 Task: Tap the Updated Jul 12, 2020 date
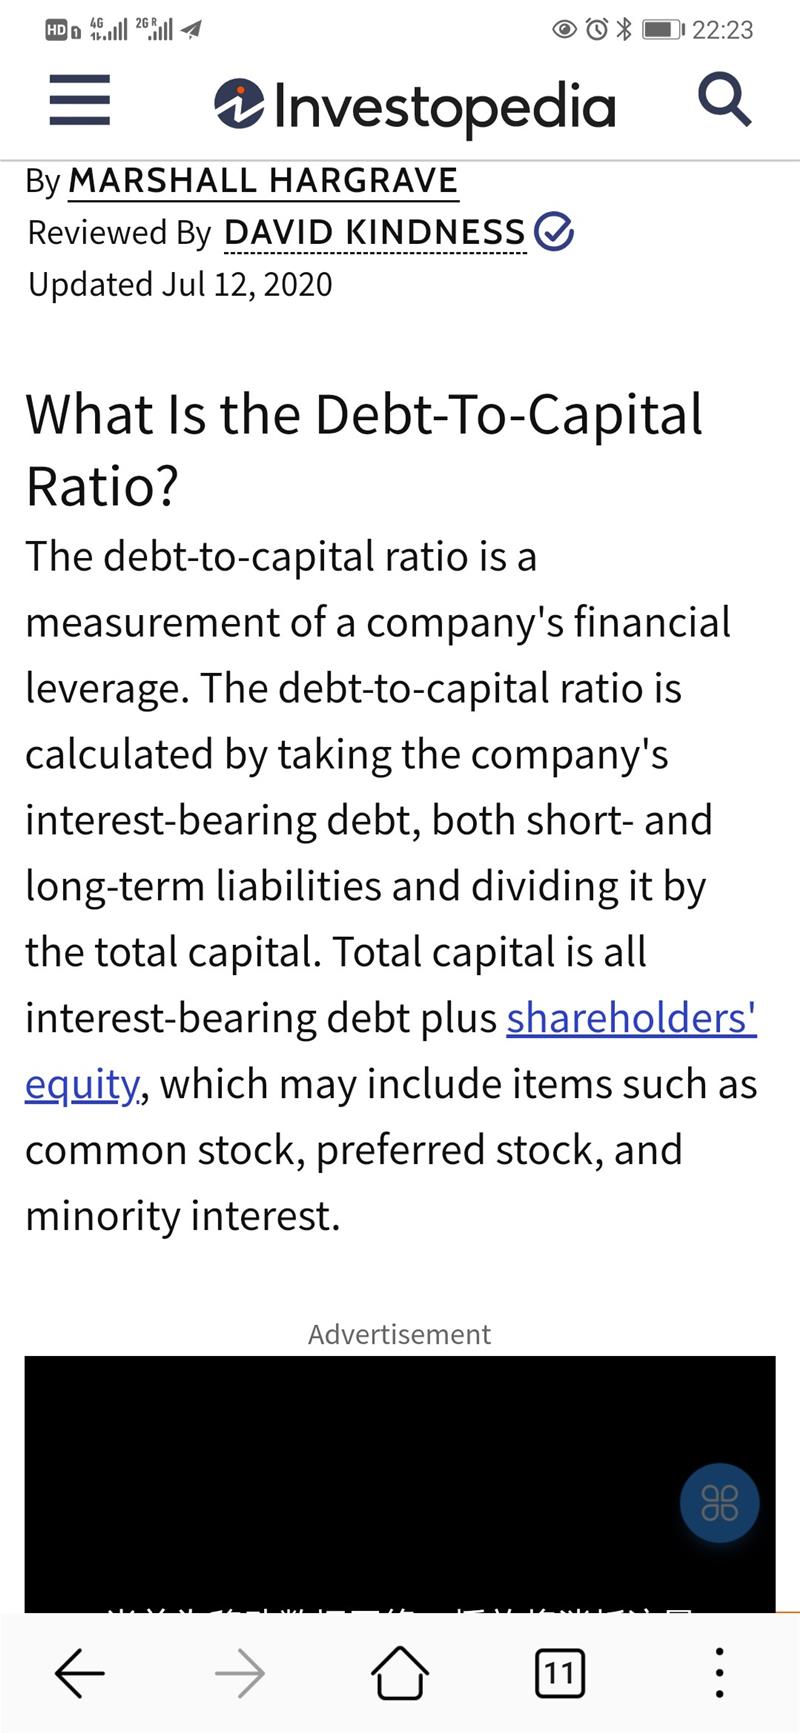tap(180, 285)
